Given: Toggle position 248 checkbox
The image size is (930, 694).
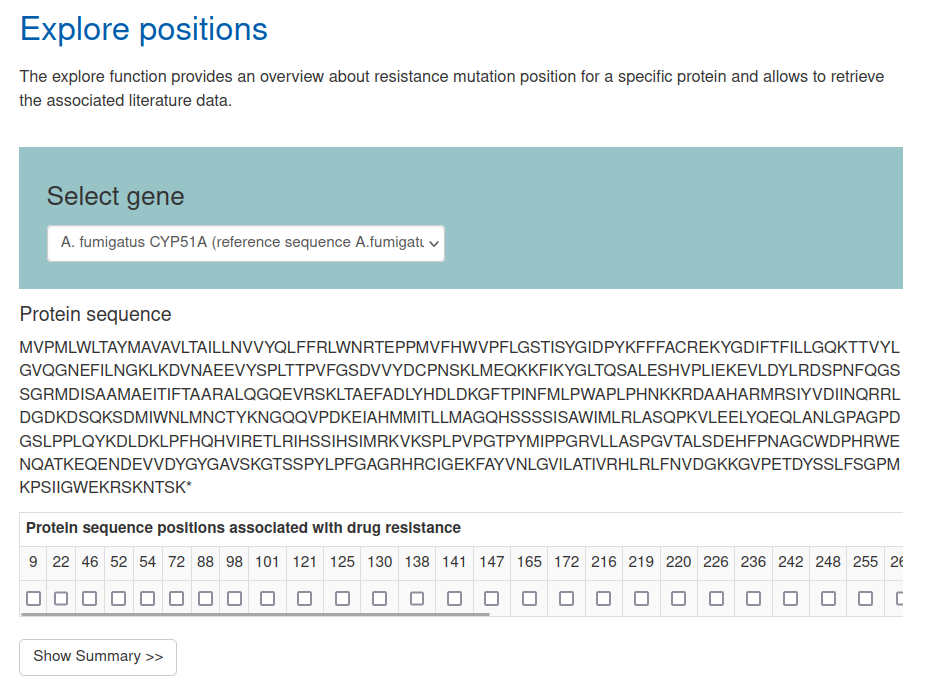Looking at the screenshot, I should 829,599.
